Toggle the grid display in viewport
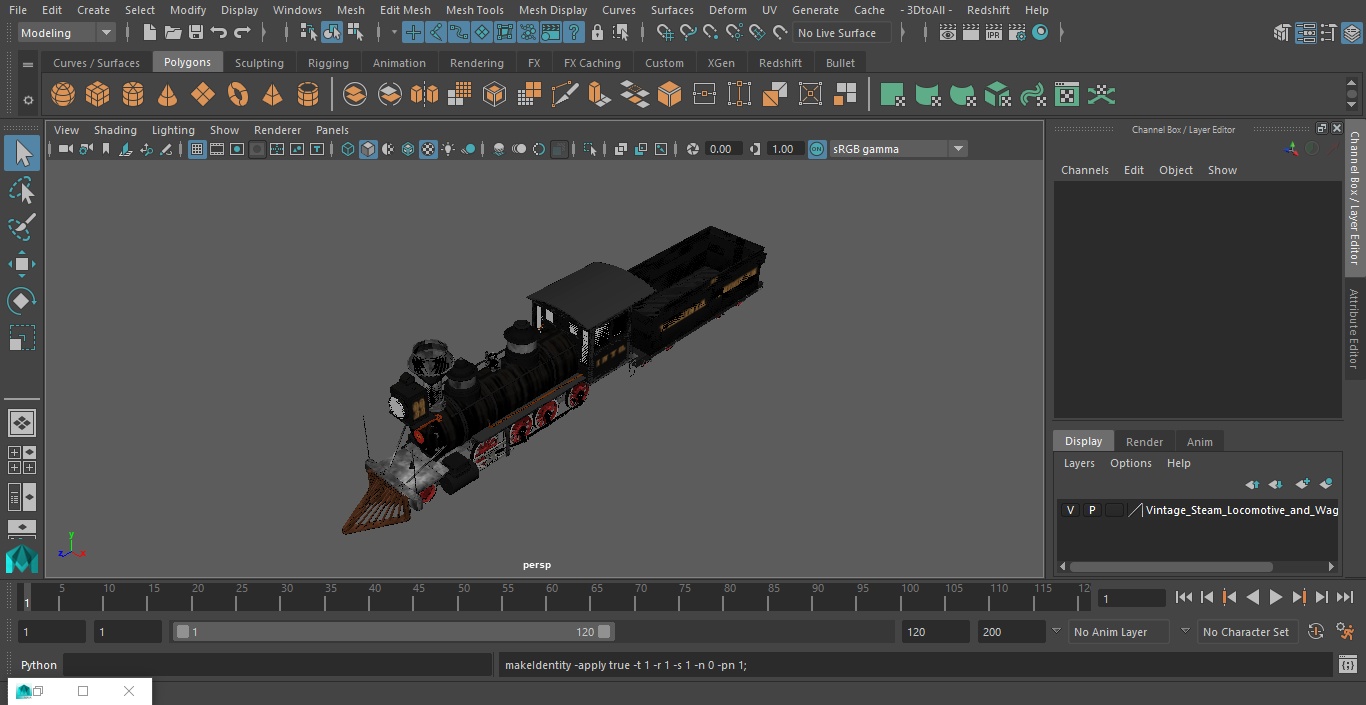The image size is (1366, 705). pos(197,149)
